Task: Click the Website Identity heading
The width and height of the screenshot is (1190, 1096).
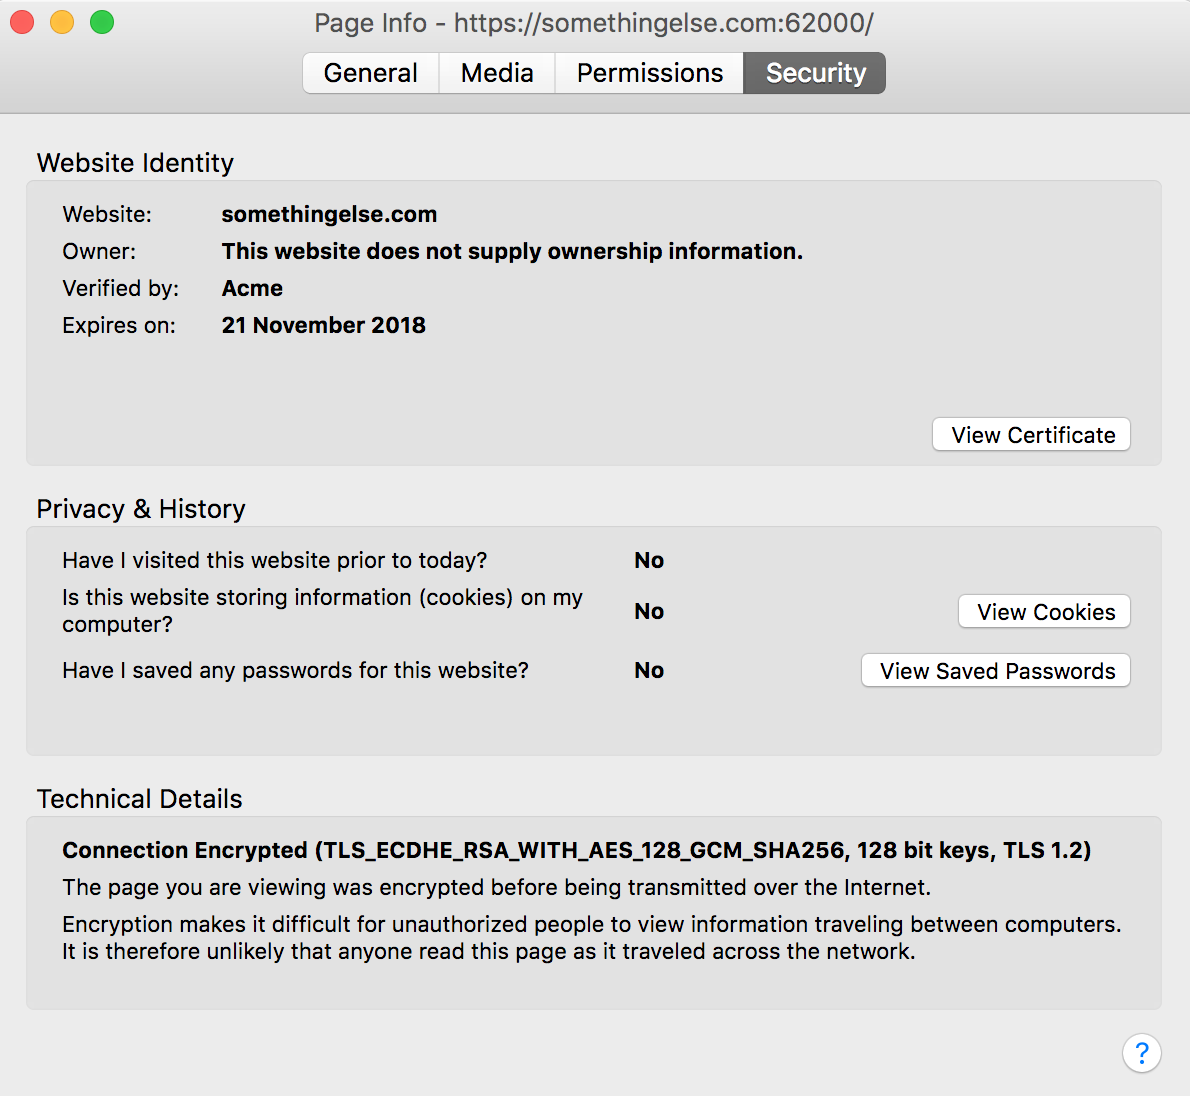Action: [135, 163]
